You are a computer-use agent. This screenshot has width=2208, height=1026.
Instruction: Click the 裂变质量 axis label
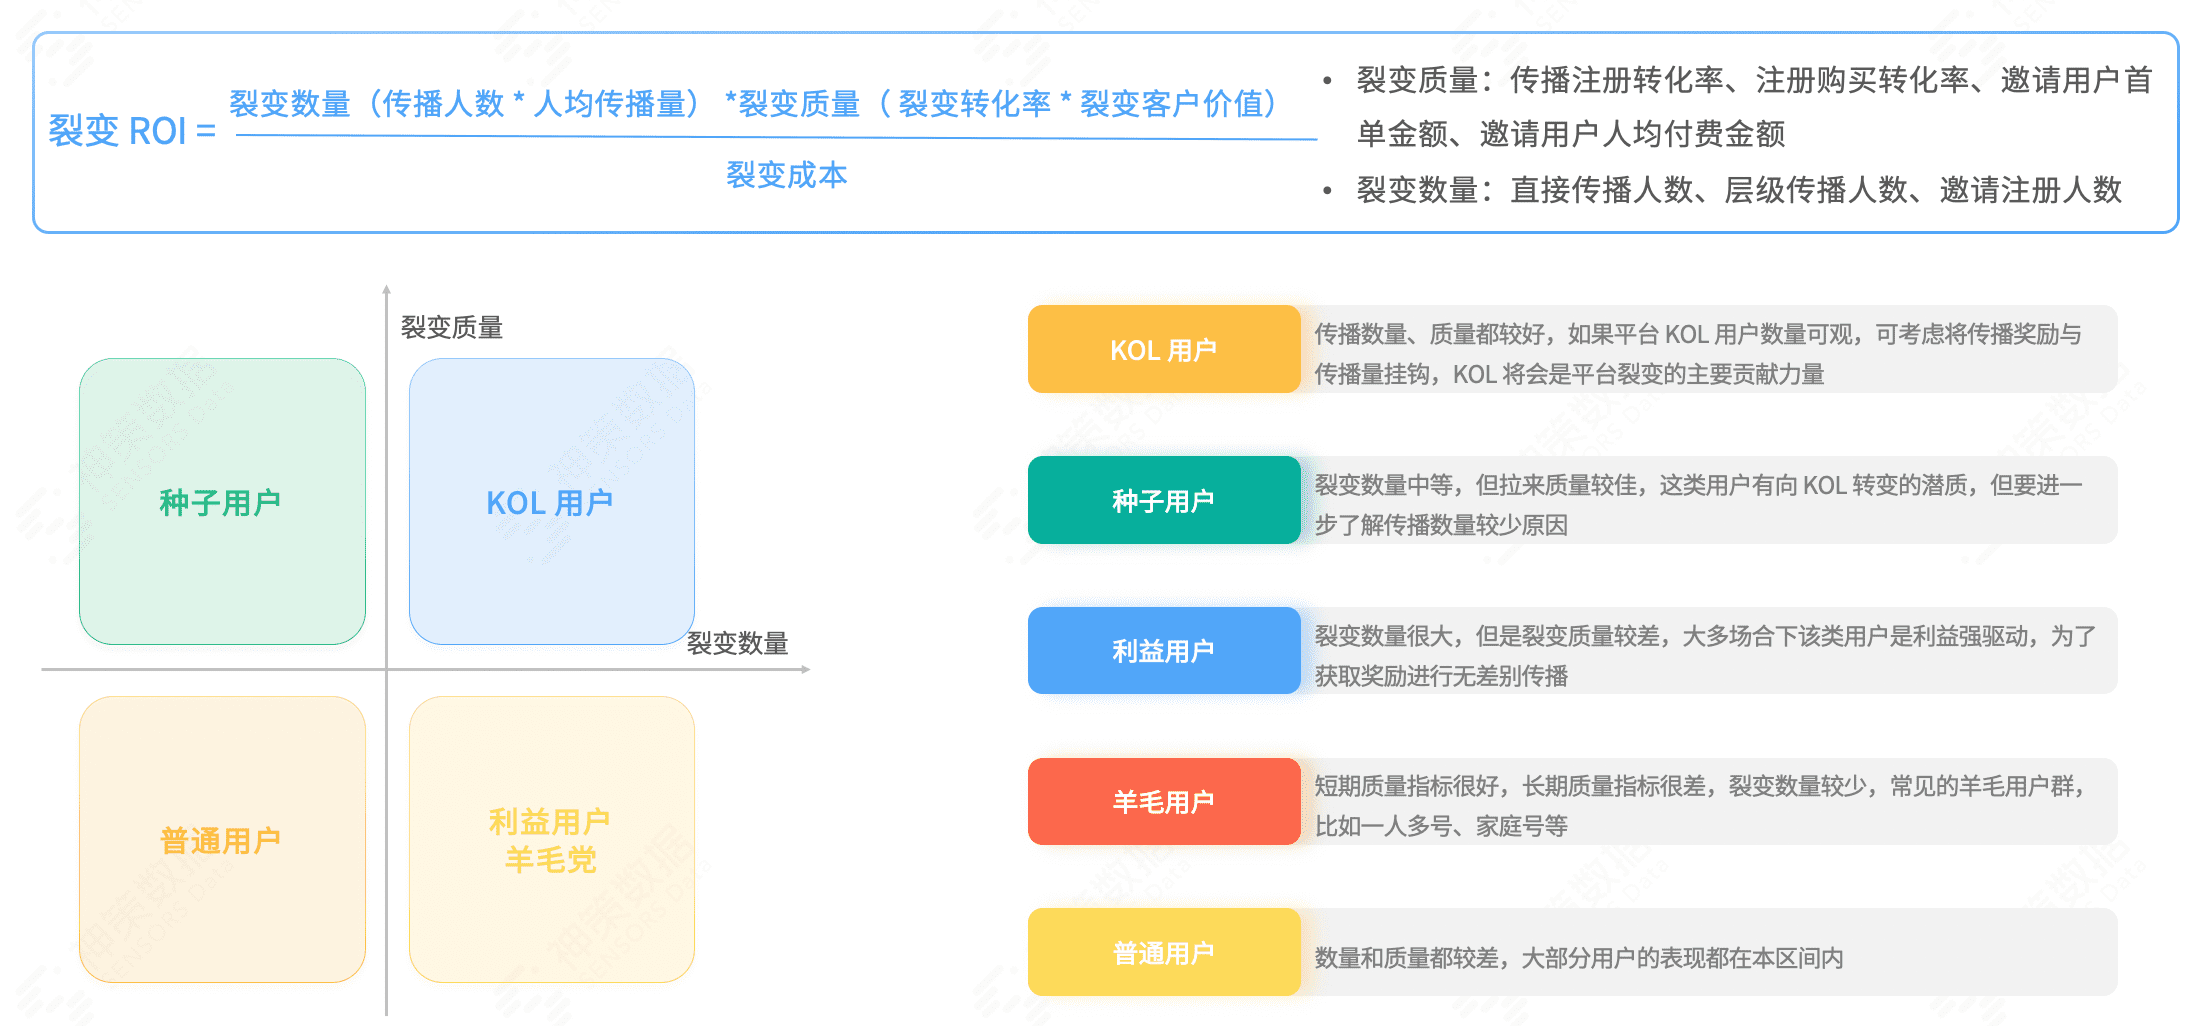(x=452, y=327)
